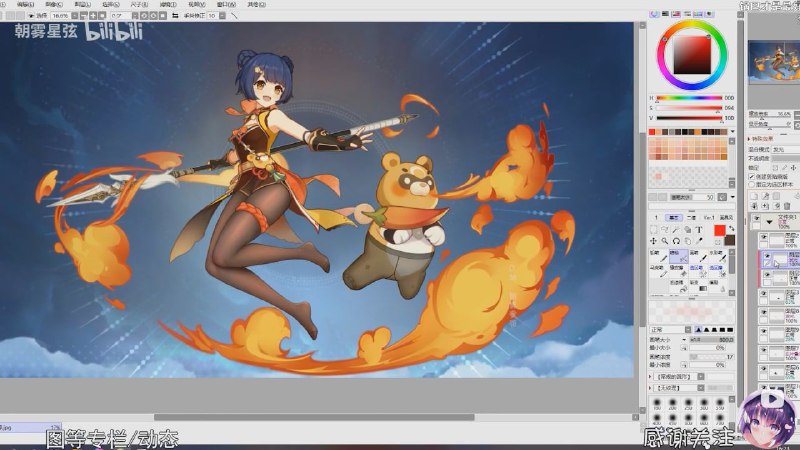800x450 pixels.
Task: Choose the 油漆桶 bucket tool
Action: (678, 286)
